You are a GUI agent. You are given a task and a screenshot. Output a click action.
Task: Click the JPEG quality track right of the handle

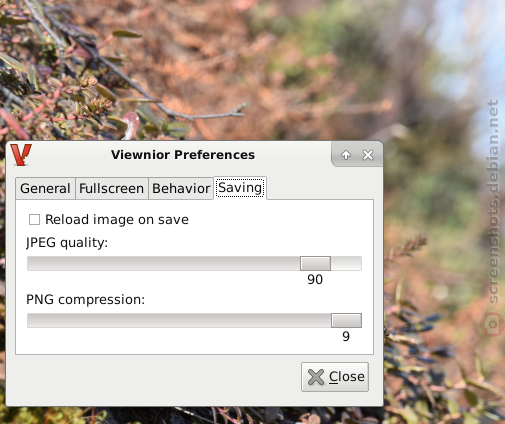pyautogui.click(x=346, y=263)
